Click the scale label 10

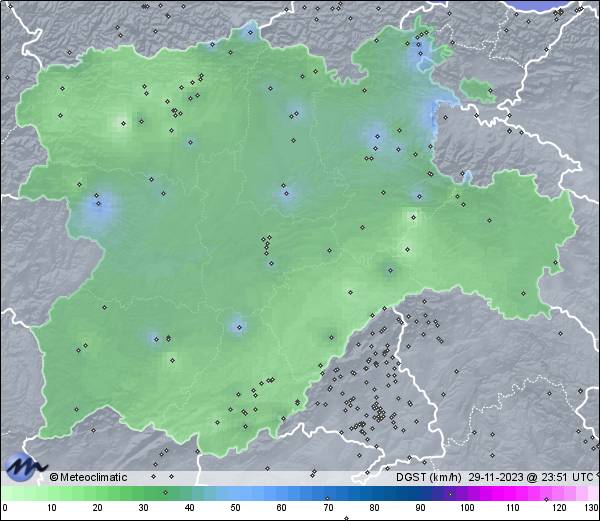(x=52, y=508)
